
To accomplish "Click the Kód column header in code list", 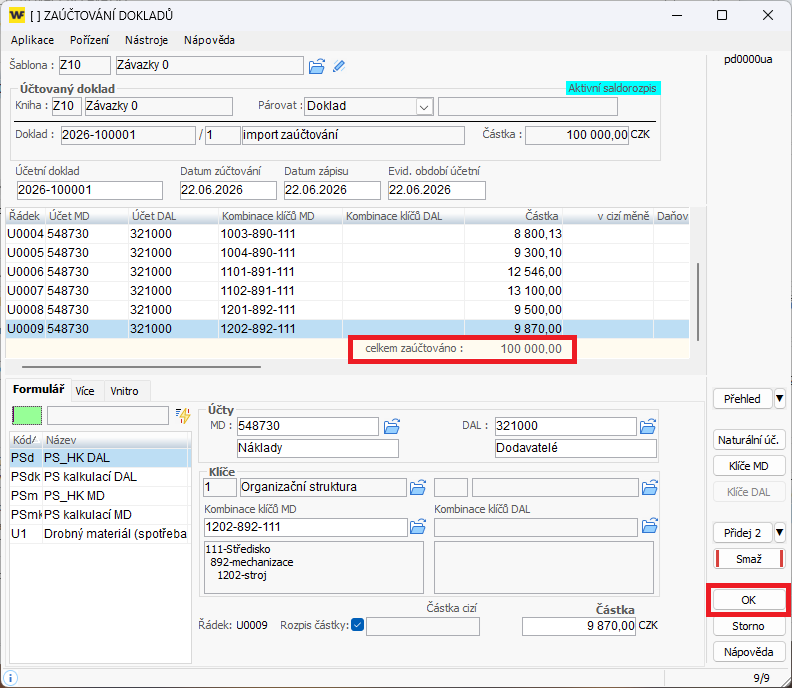I will [26, 440].
